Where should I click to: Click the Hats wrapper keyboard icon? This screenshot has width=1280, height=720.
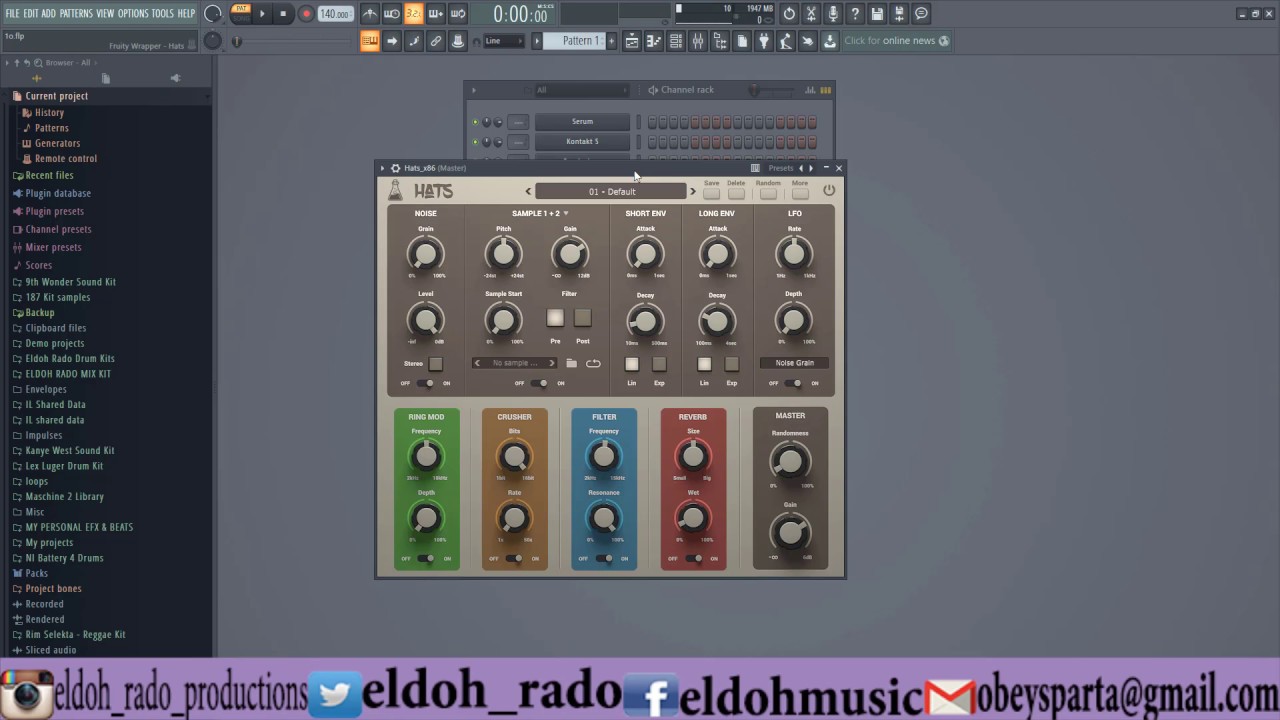click(x=755, y=168)
